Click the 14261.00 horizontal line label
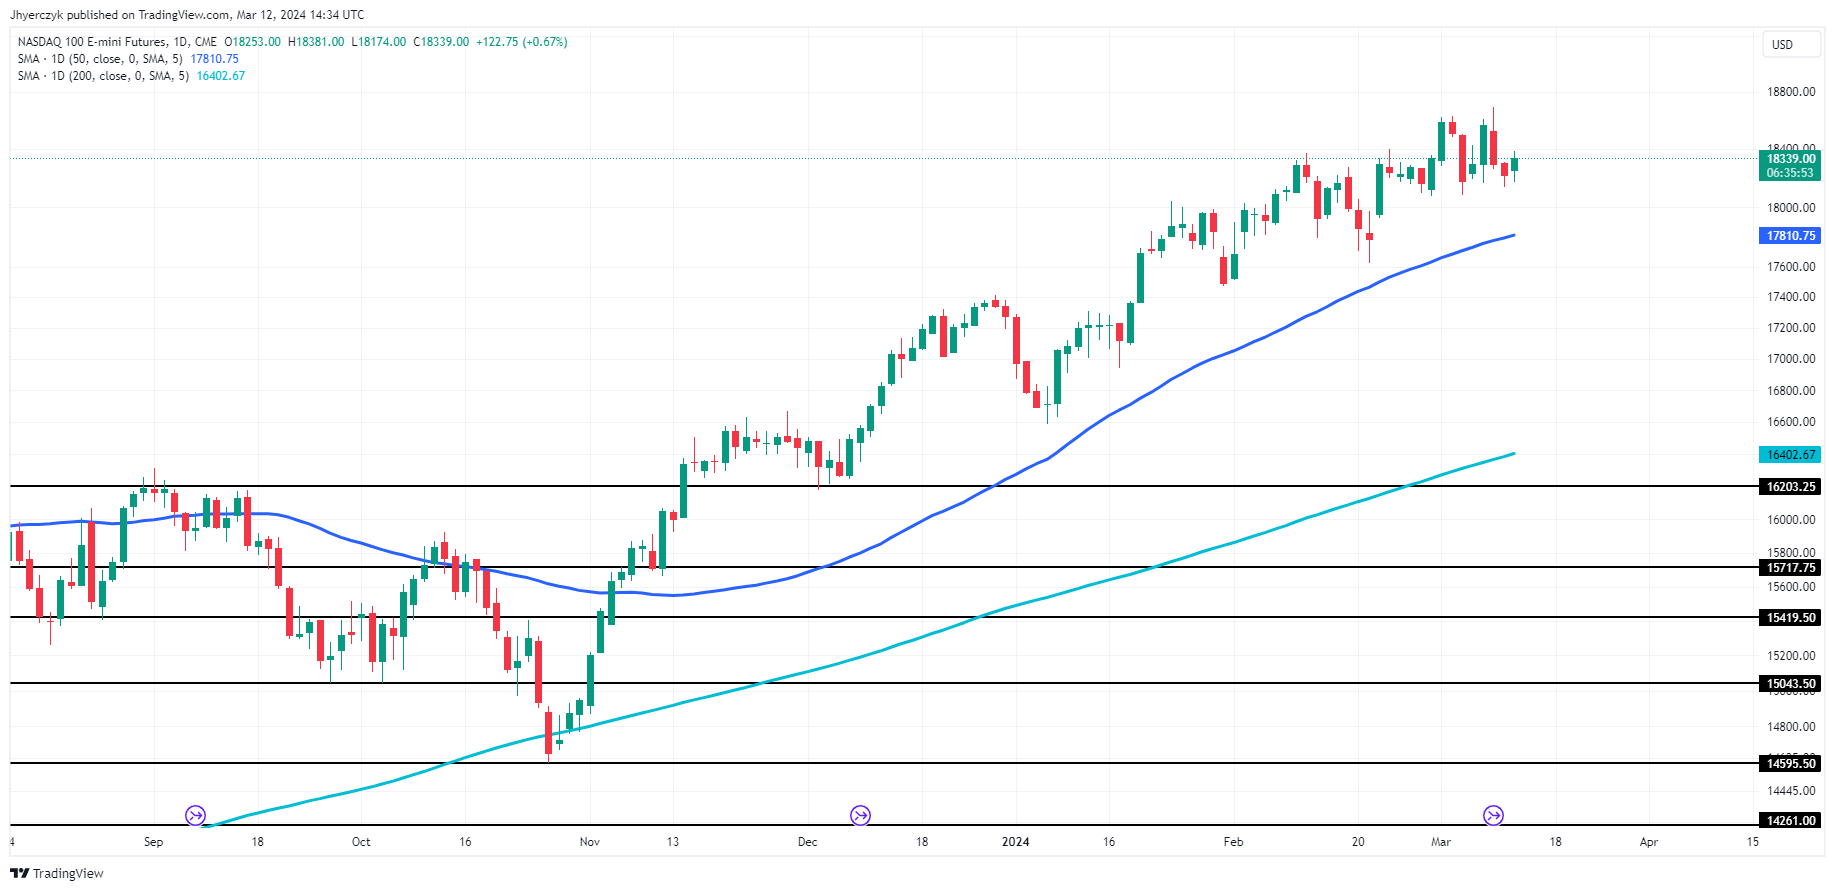 1790,821
